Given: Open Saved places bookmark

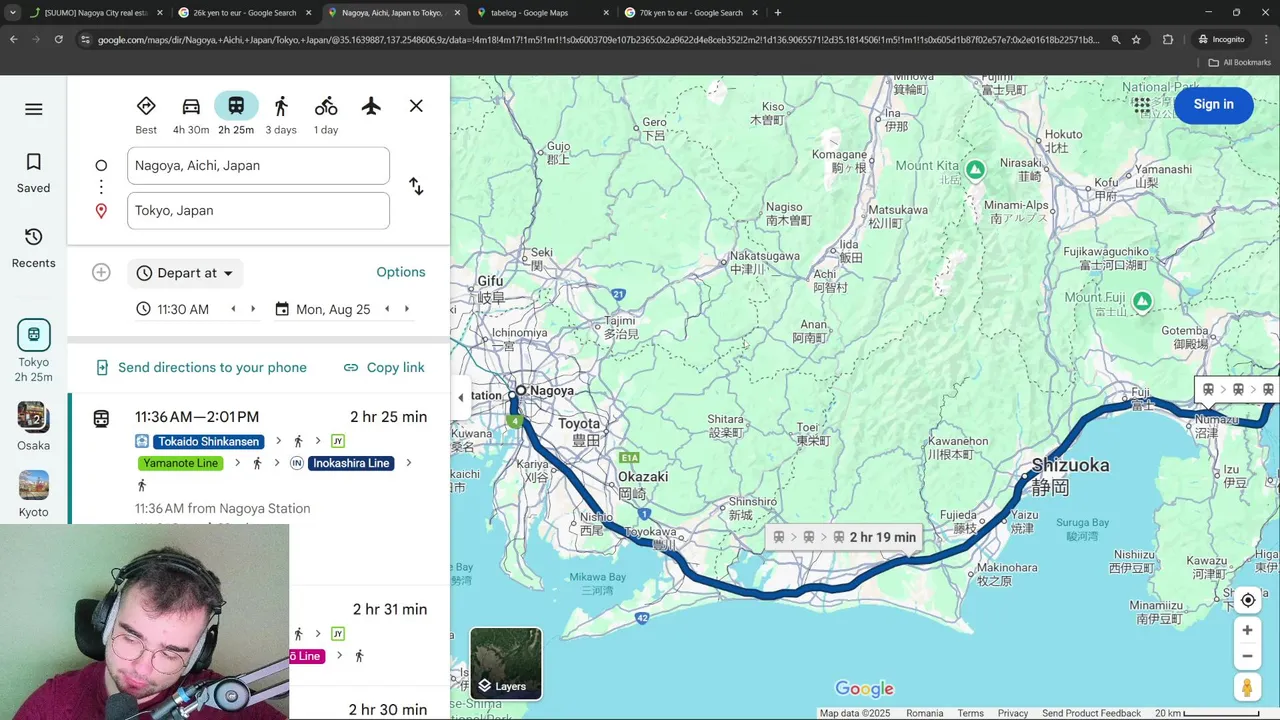Looking at the screenshot, I should tap(33, 173).
